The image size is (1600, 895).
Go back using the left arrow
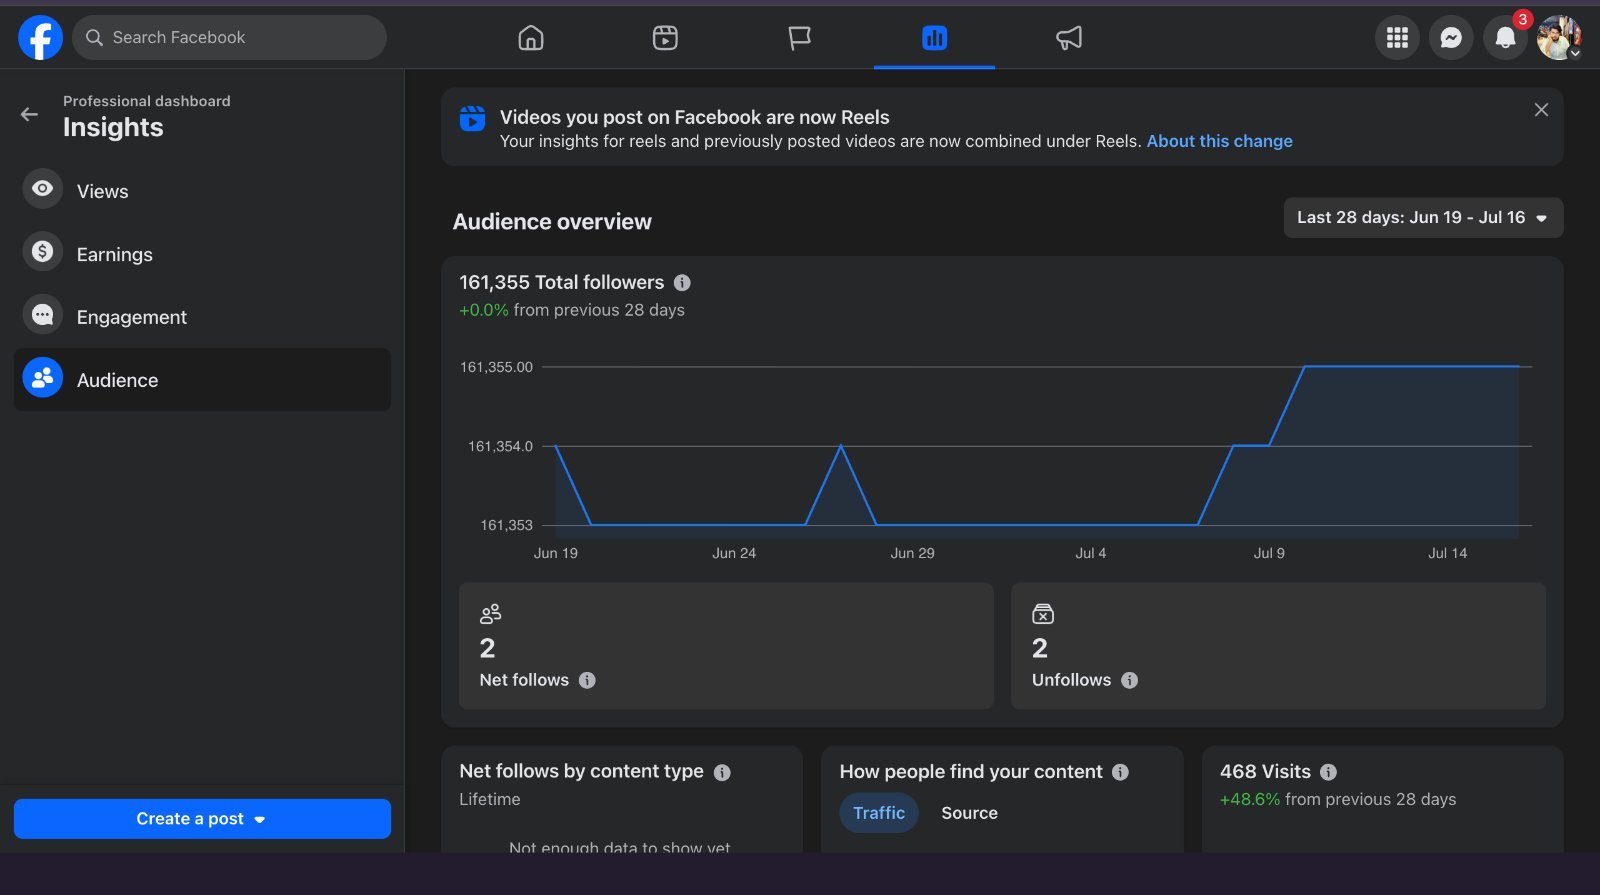point(30,114)
